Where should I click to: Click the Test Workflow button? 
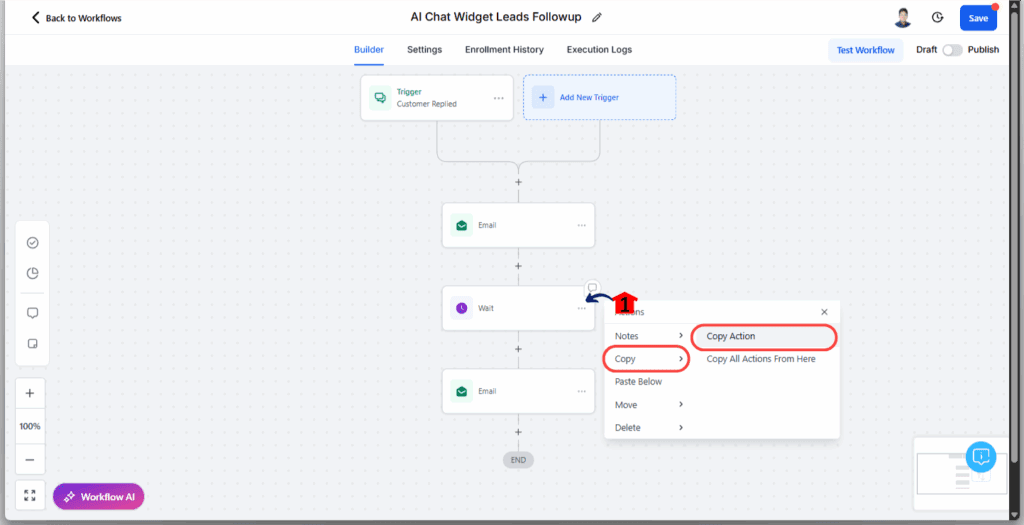coord(865,50)
